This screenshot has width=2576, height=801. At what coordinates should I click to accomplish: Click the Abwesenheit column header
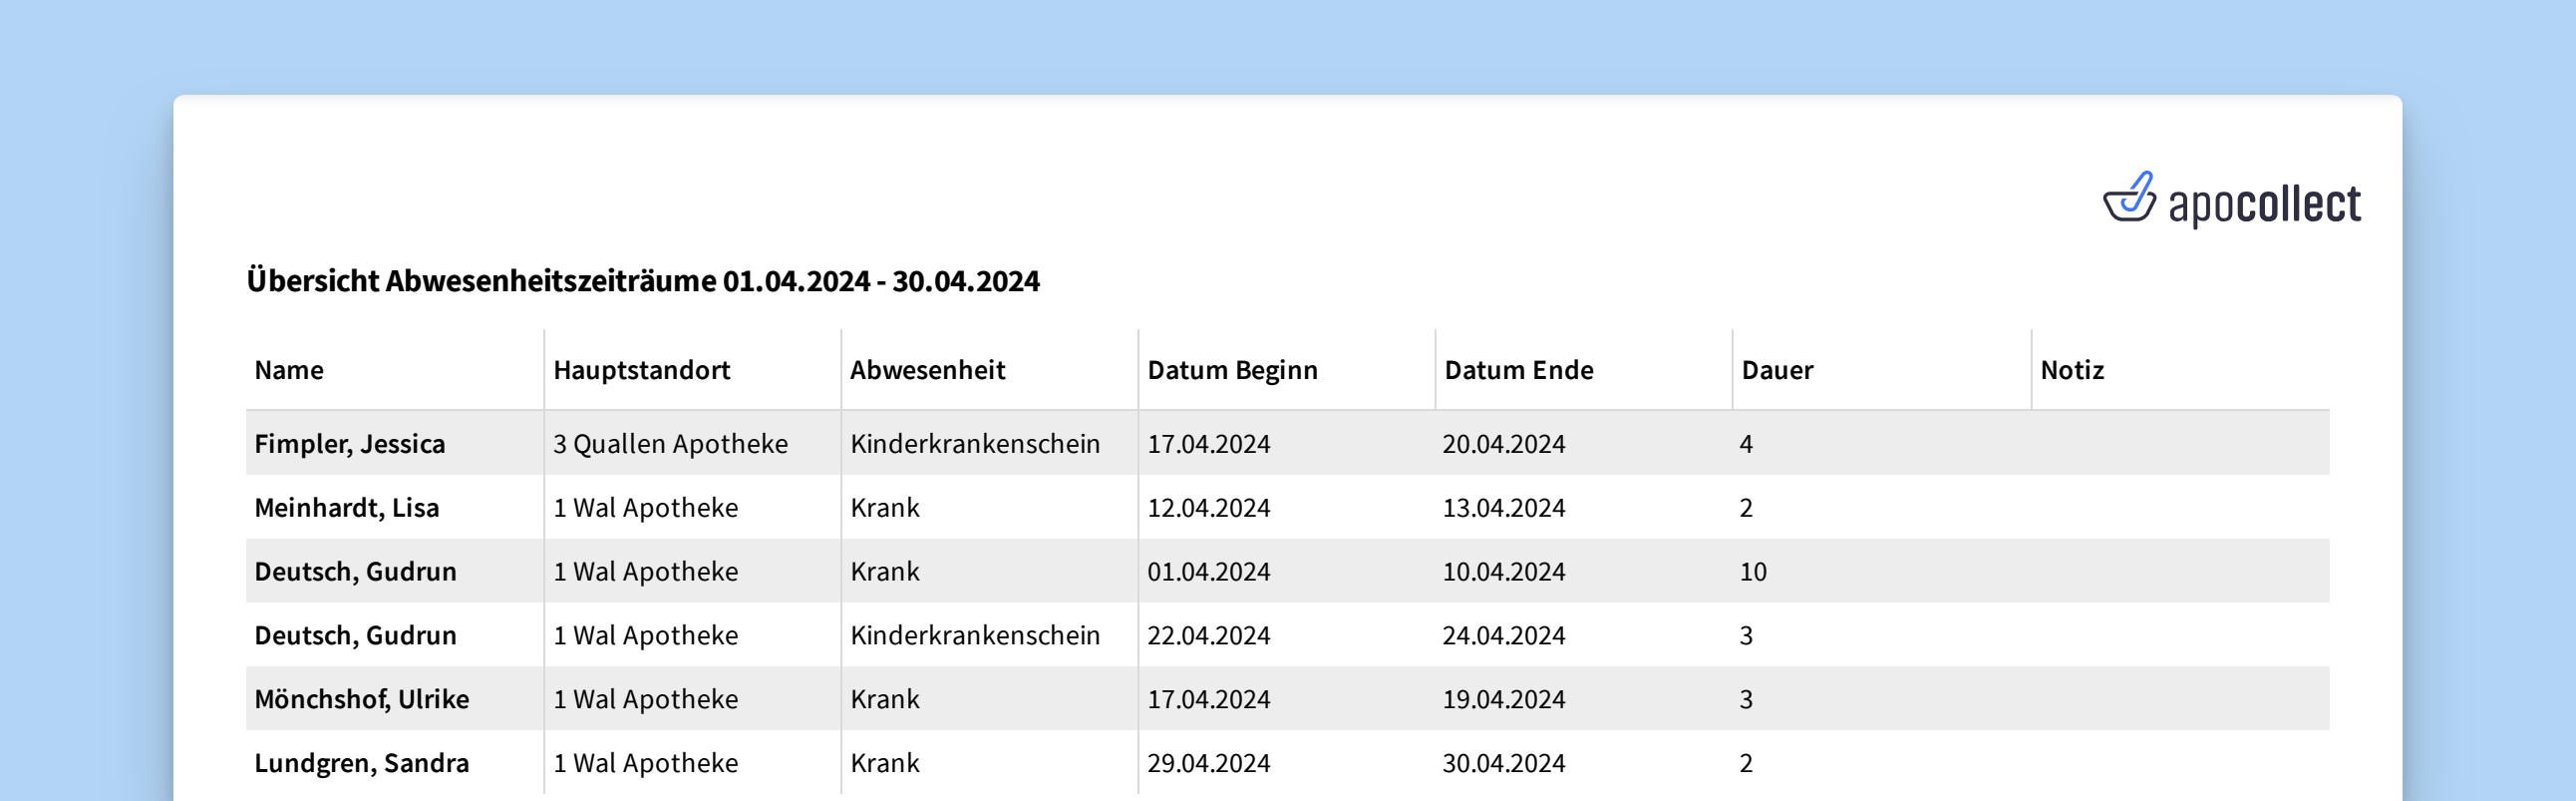pyautogui.click(x=927, y=370)
